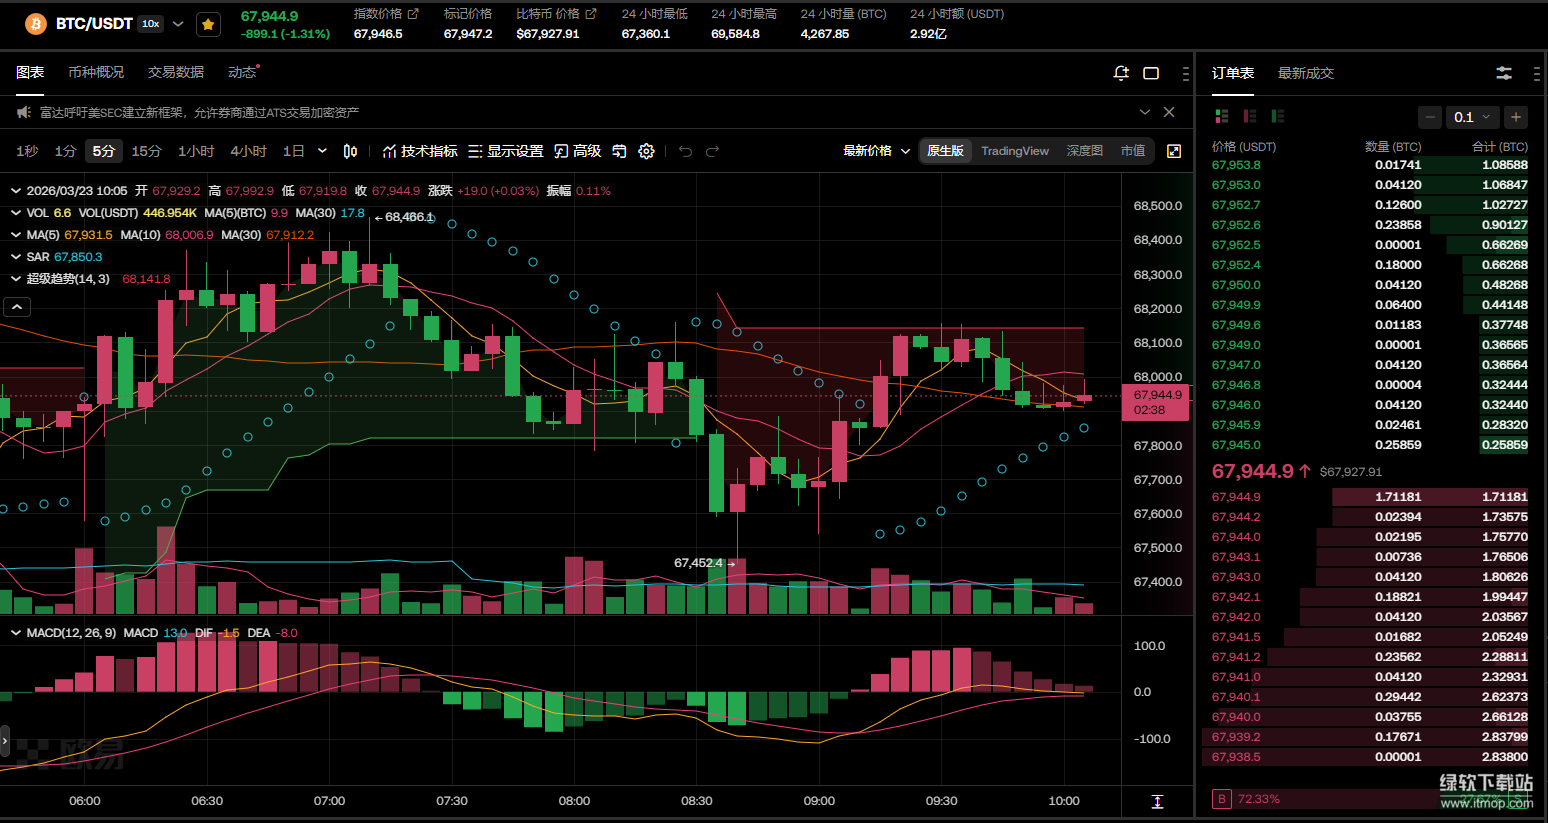Collapse the MACD indicator legend chevron
Viewport: 1548px width, 823px height.
[x=16, y=633]
